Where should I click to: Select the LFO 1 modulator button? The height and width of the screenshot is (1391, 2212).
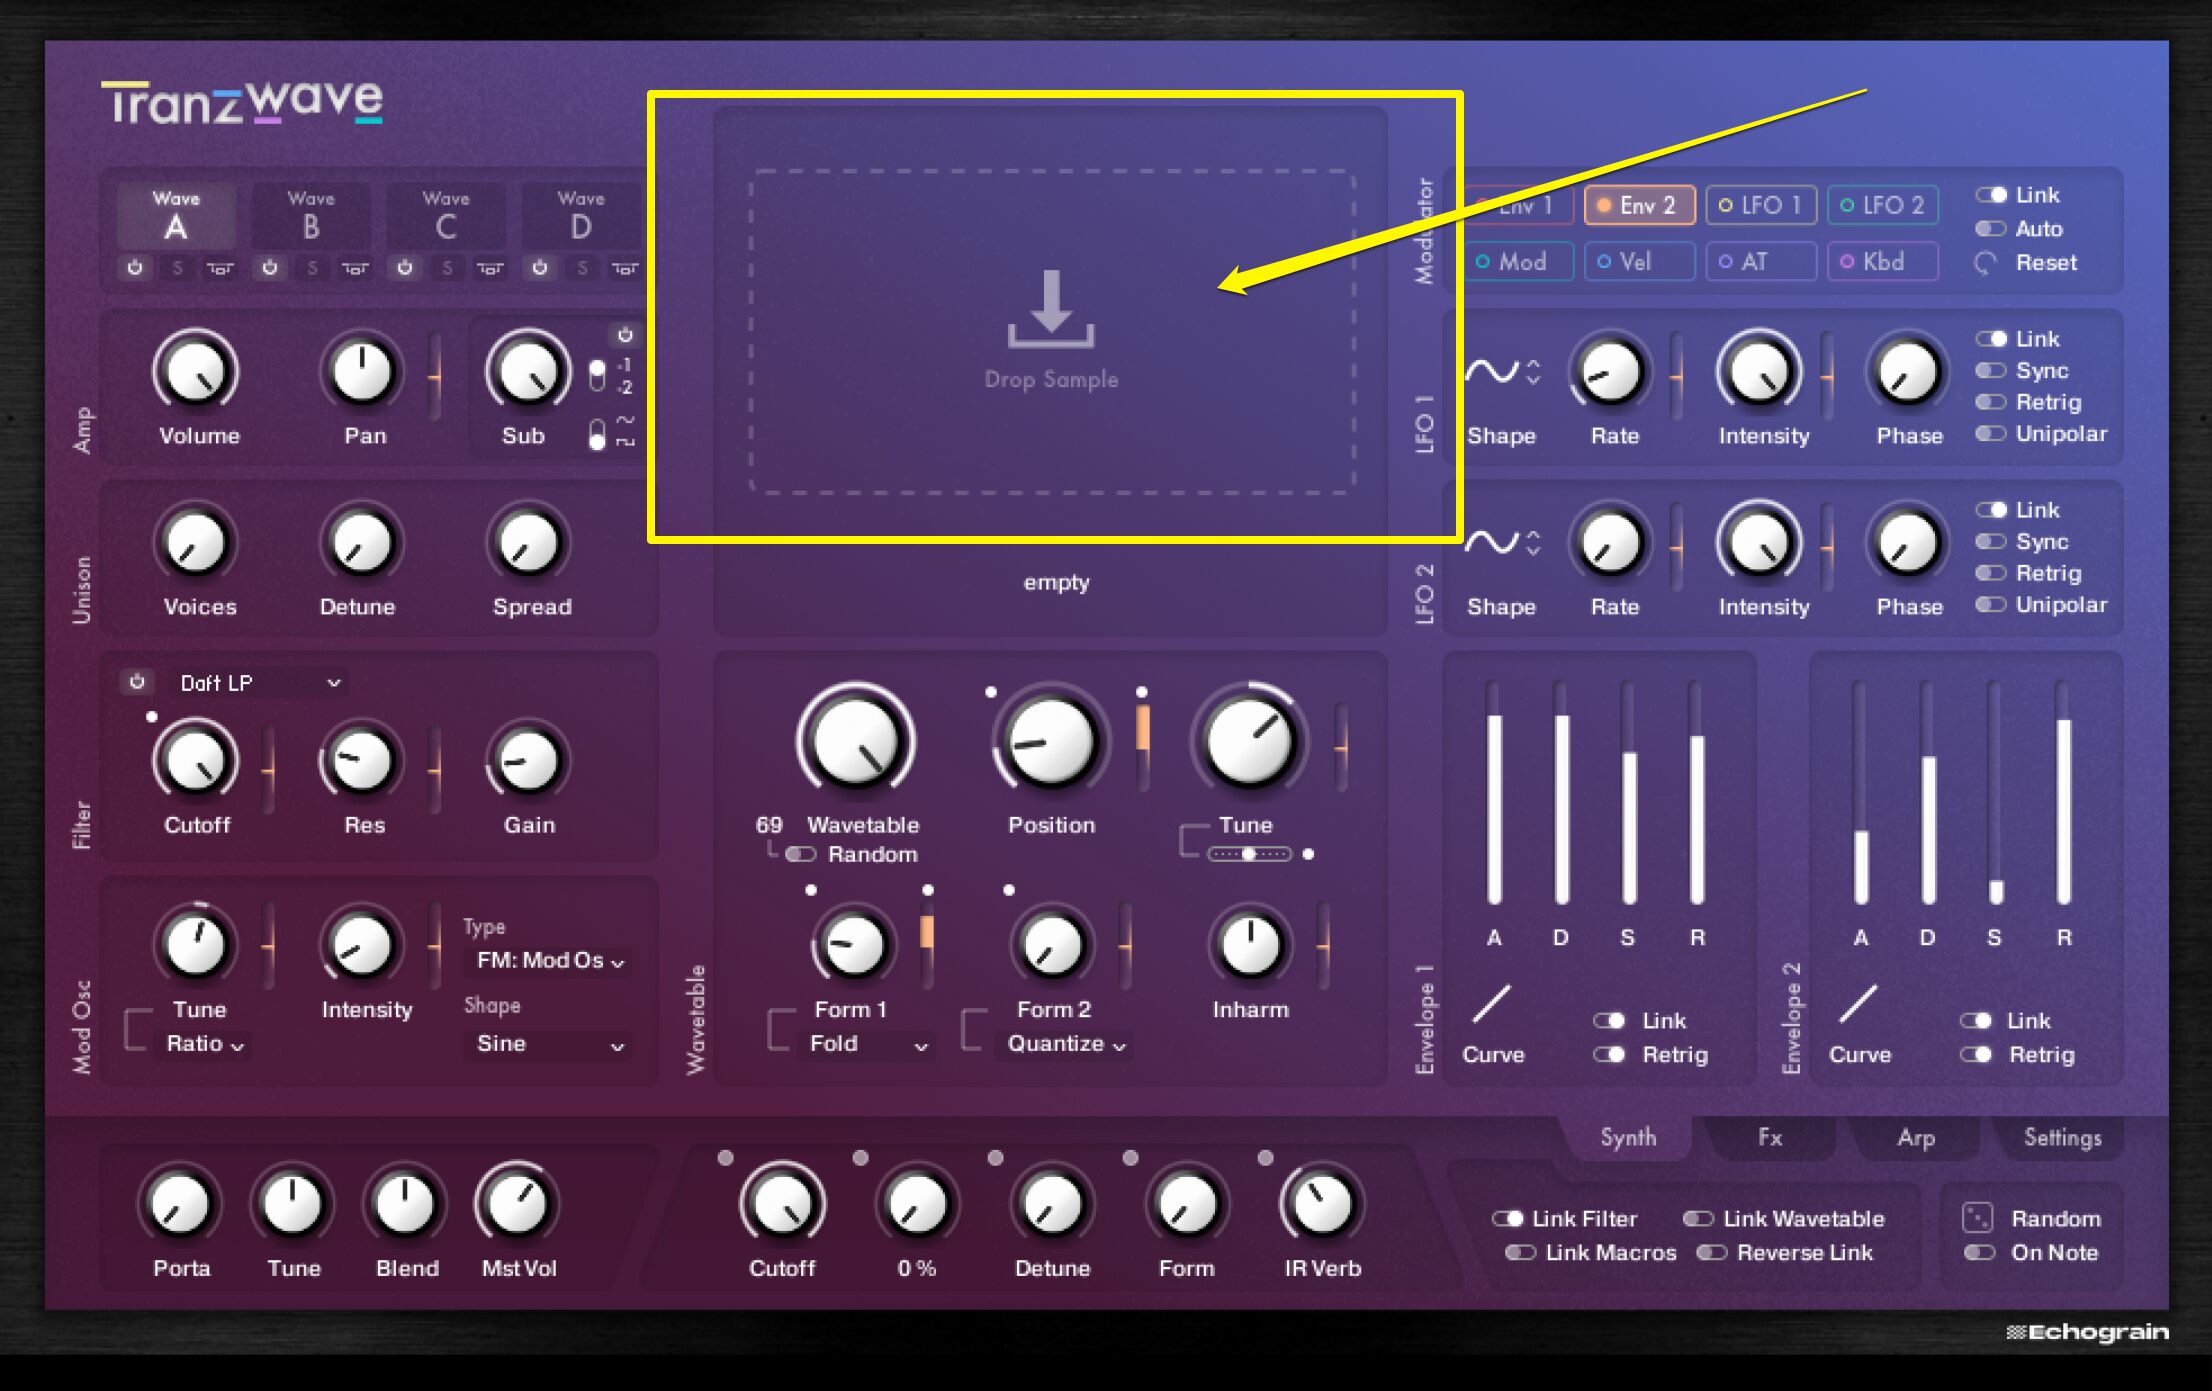1761,205
